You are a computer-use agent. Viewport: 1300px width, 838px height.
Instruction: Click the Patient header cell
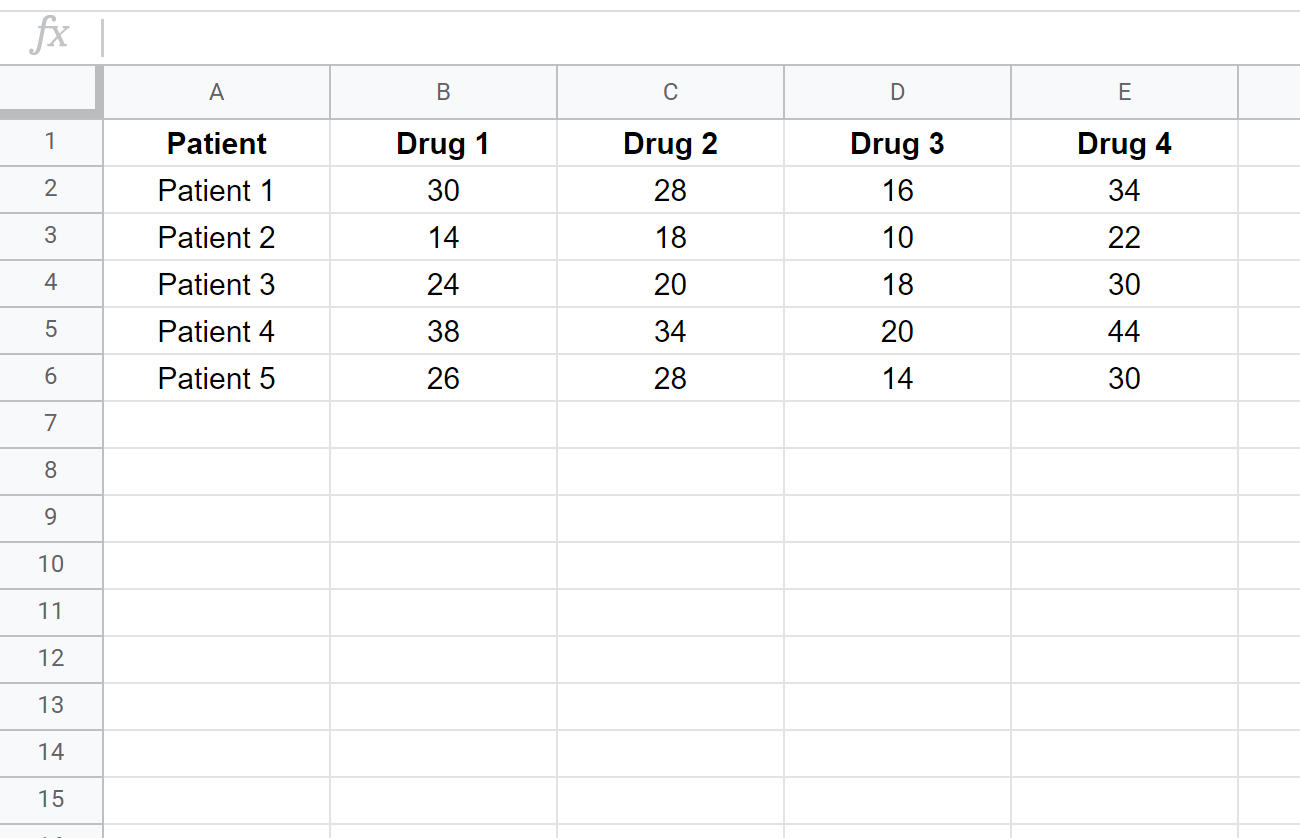point(217,143)
